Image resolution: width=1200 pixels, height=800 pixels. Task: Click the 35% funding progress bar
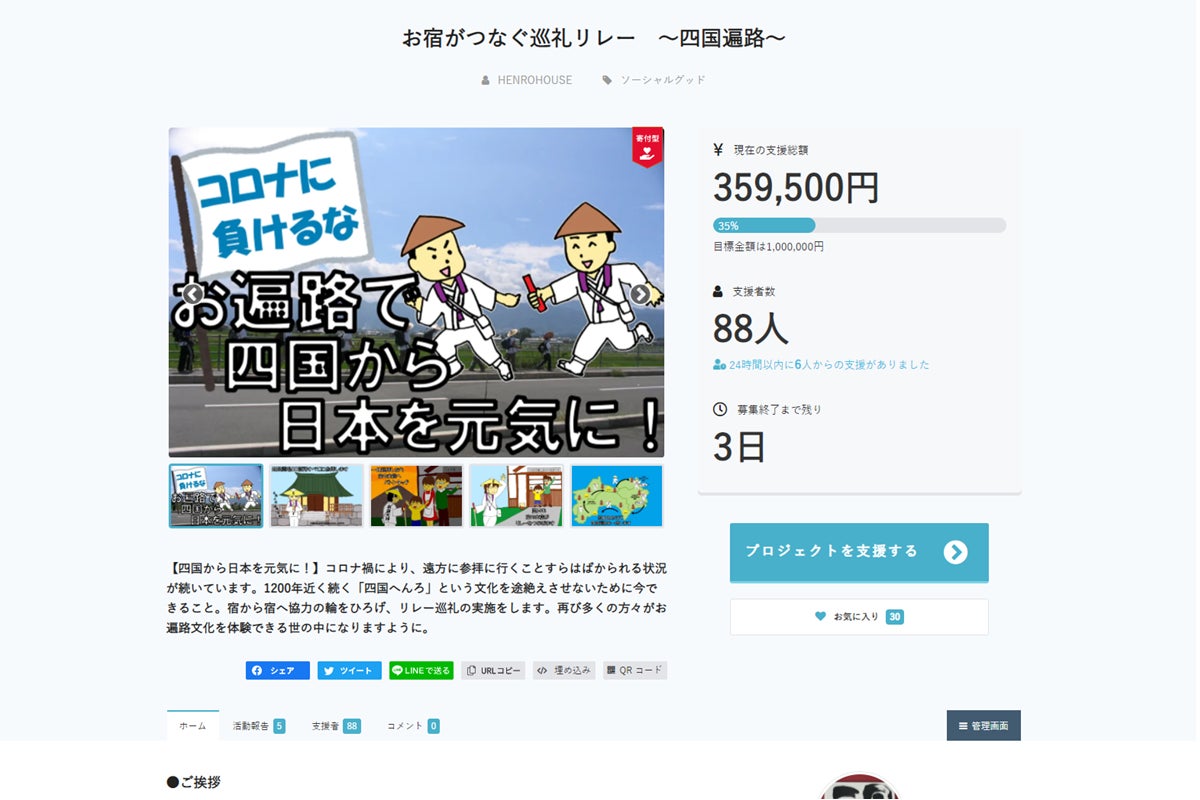859,226
